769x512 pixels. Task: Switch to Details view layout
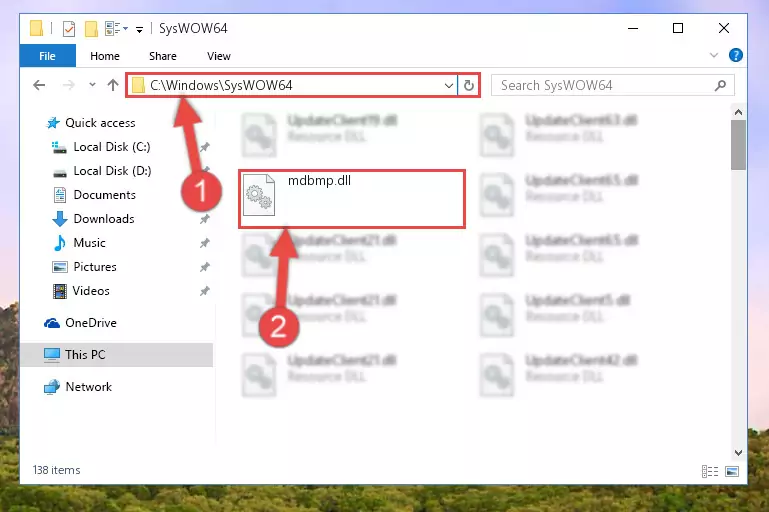[x=710, y=471]
